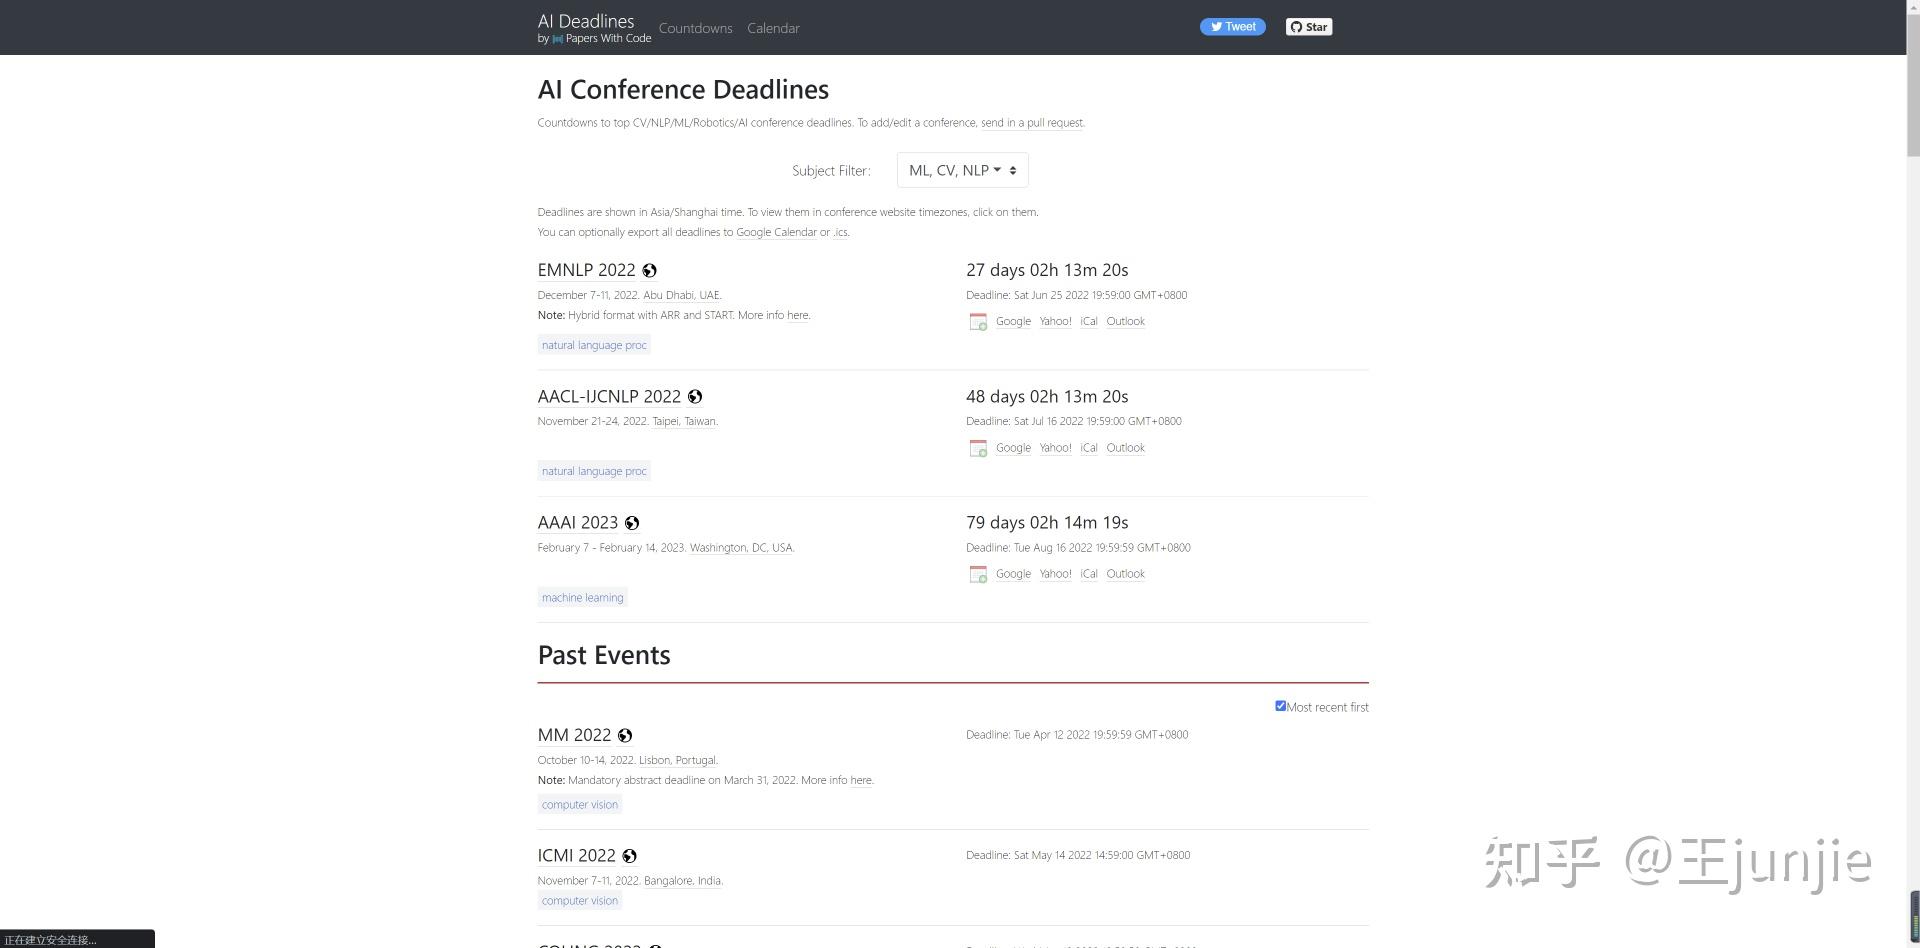Click the GitHub Star button
This screenshot has height=948, width=1920.
(1309, 27)
